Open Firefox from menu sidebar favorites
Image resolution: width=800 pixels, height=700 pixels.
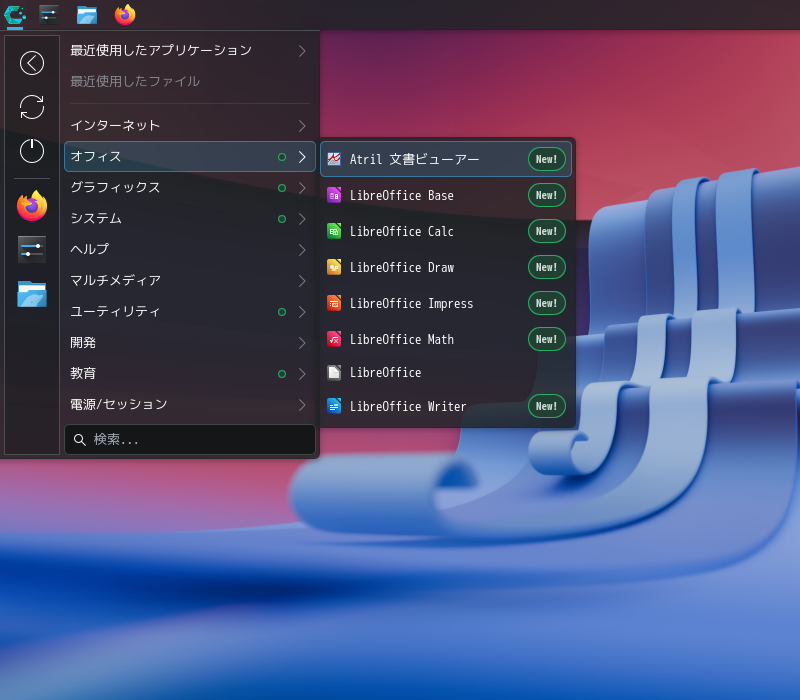point(32,206)
